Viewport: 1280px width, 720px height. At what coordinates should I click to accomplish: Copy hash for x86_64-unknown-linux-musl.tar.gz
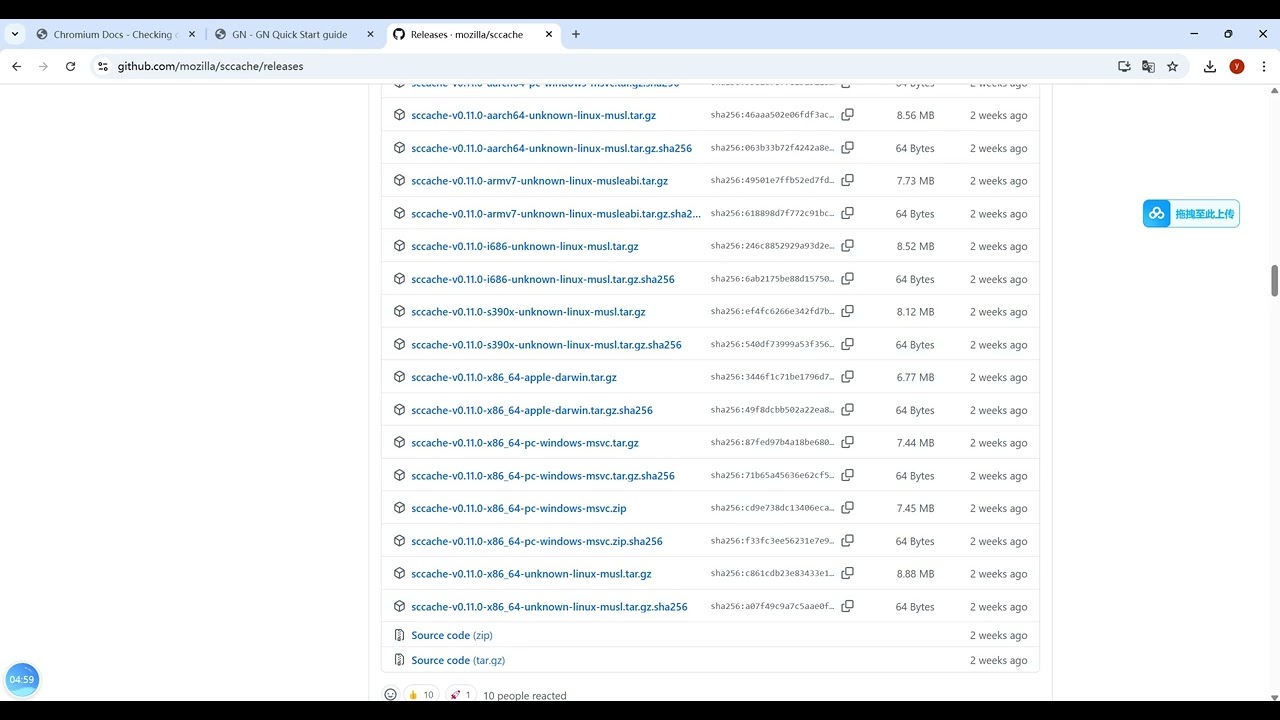pyautogui.click(x=847, y=574)
